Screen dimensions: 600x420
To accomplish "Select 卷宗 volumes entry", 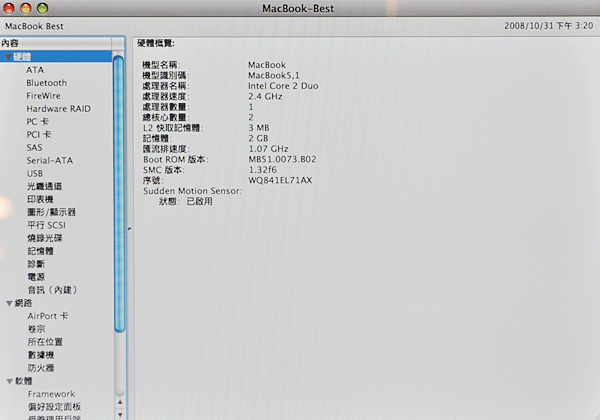I will (x=36, y=329).
